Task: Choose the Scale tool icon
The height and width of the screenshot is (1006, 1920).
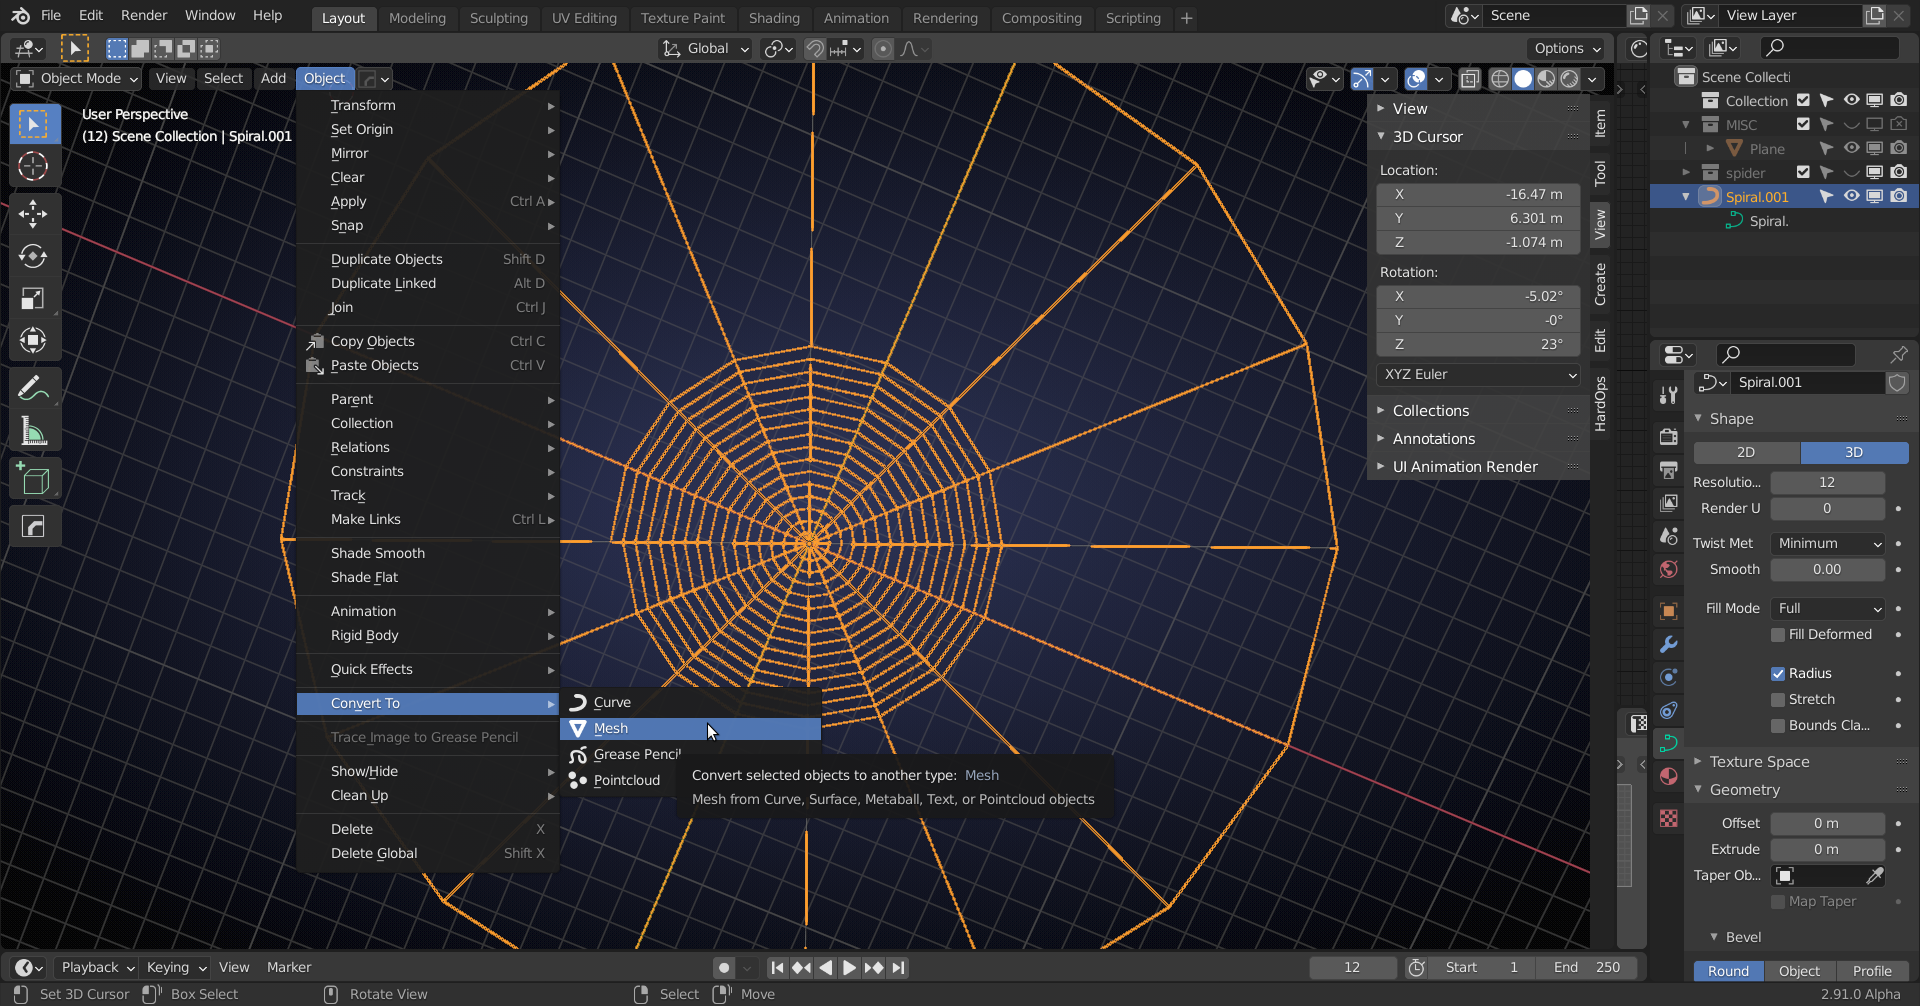Action: [33, 298]
